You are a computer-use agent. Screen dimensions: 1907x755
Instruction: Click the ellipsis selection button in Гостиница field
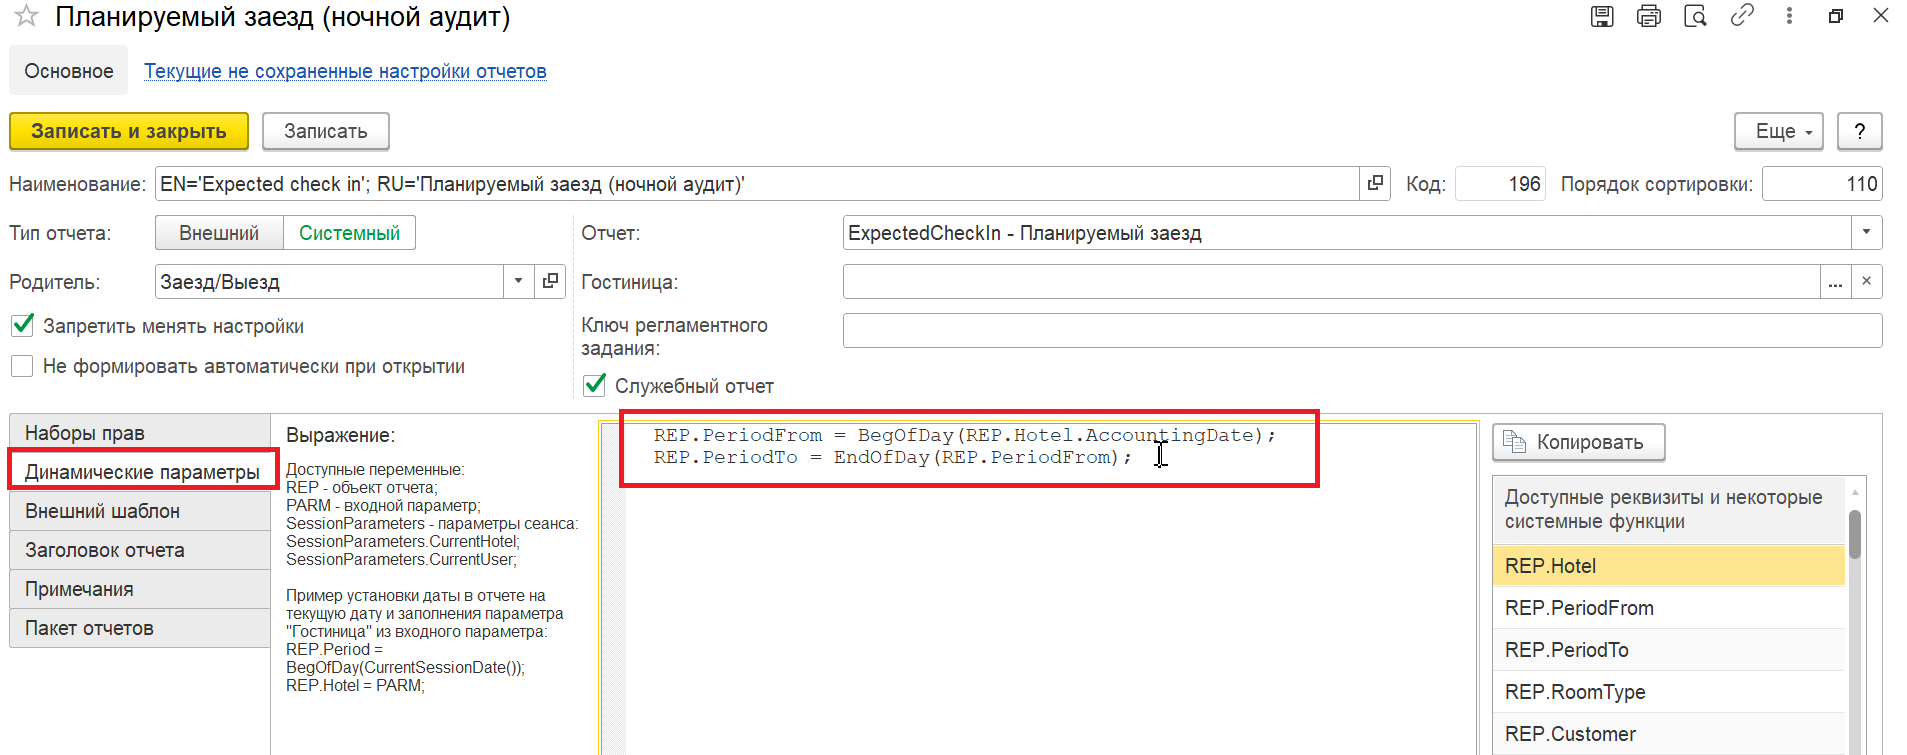[1835, 282]
